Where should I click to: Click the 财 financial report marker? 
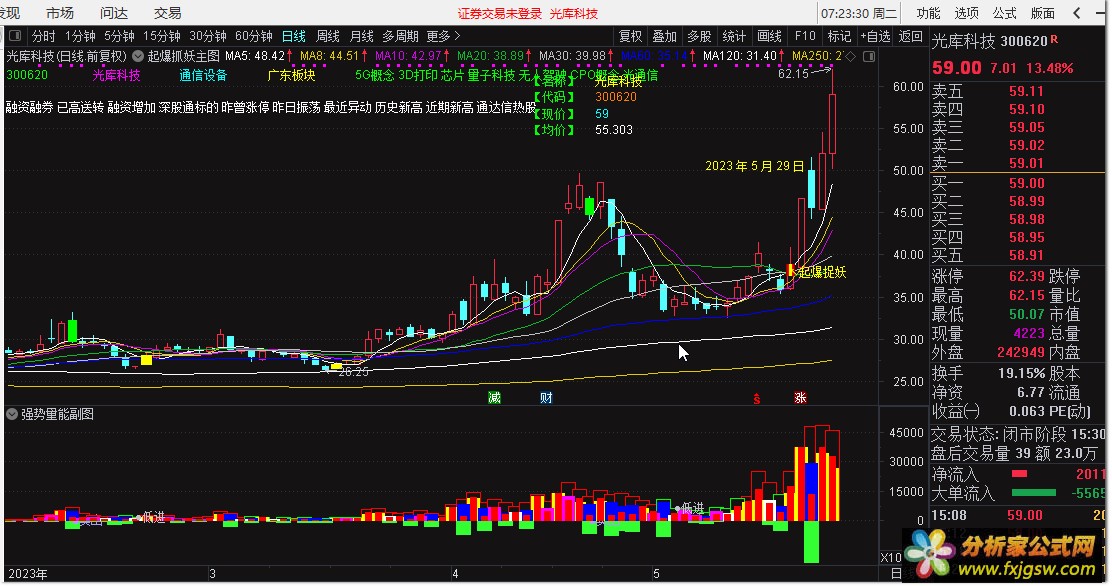[x=546, y=397]
